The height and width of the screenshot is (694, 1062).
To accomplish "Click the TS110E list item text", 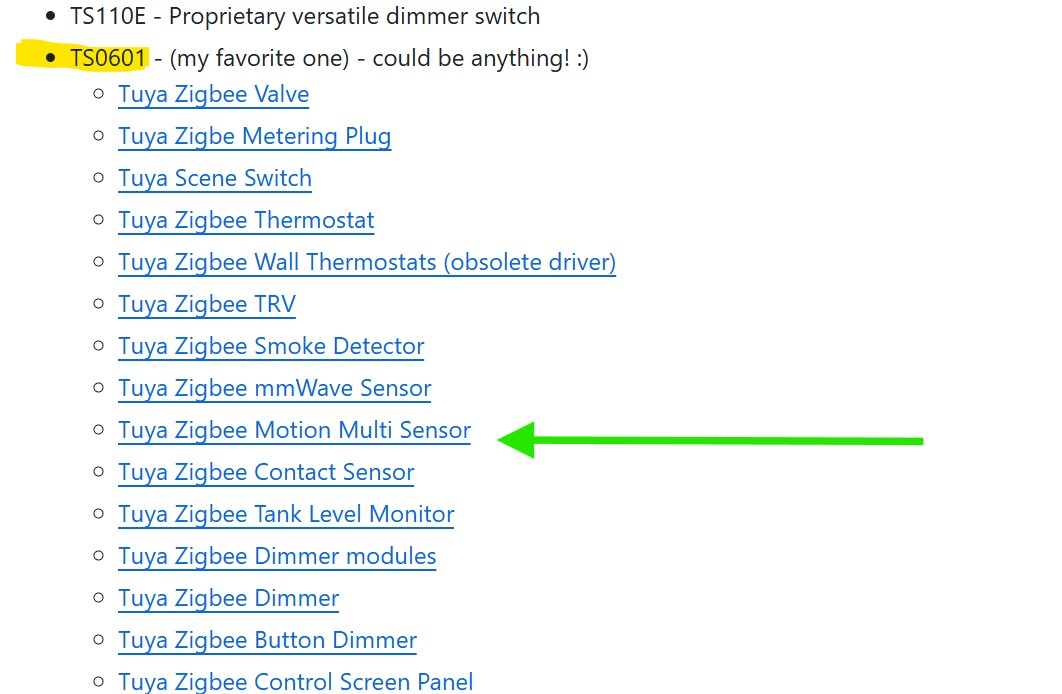I will tap(305, 16).
